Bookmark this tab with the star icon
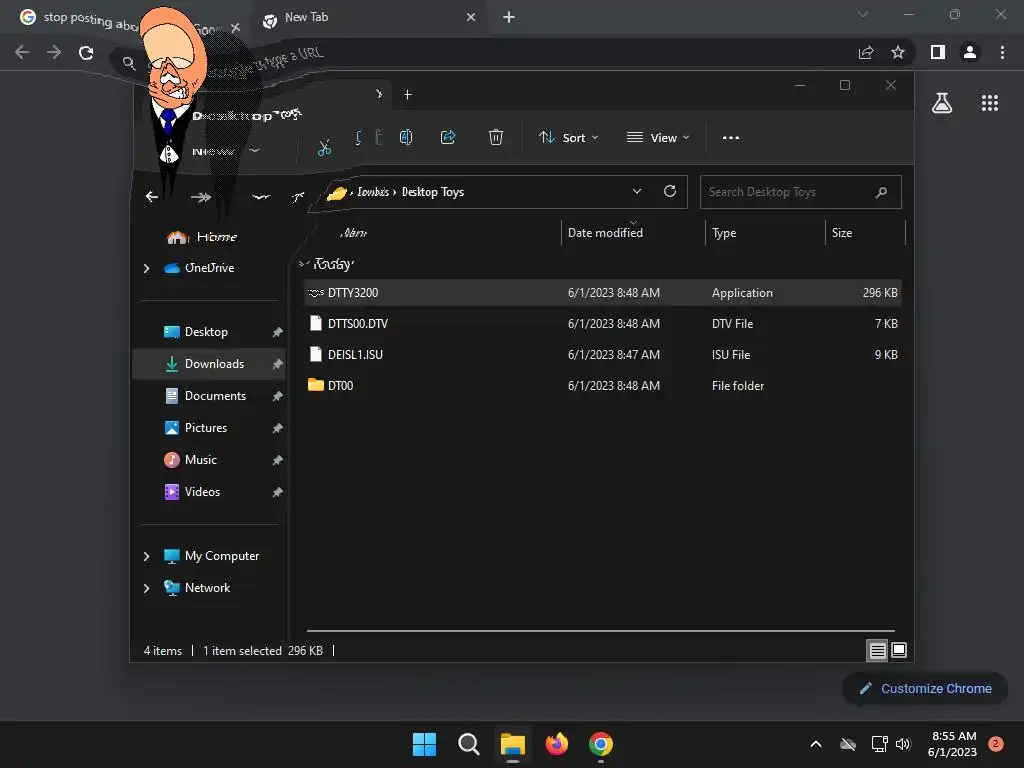The image size is (1024, 768). coord(898,52)
